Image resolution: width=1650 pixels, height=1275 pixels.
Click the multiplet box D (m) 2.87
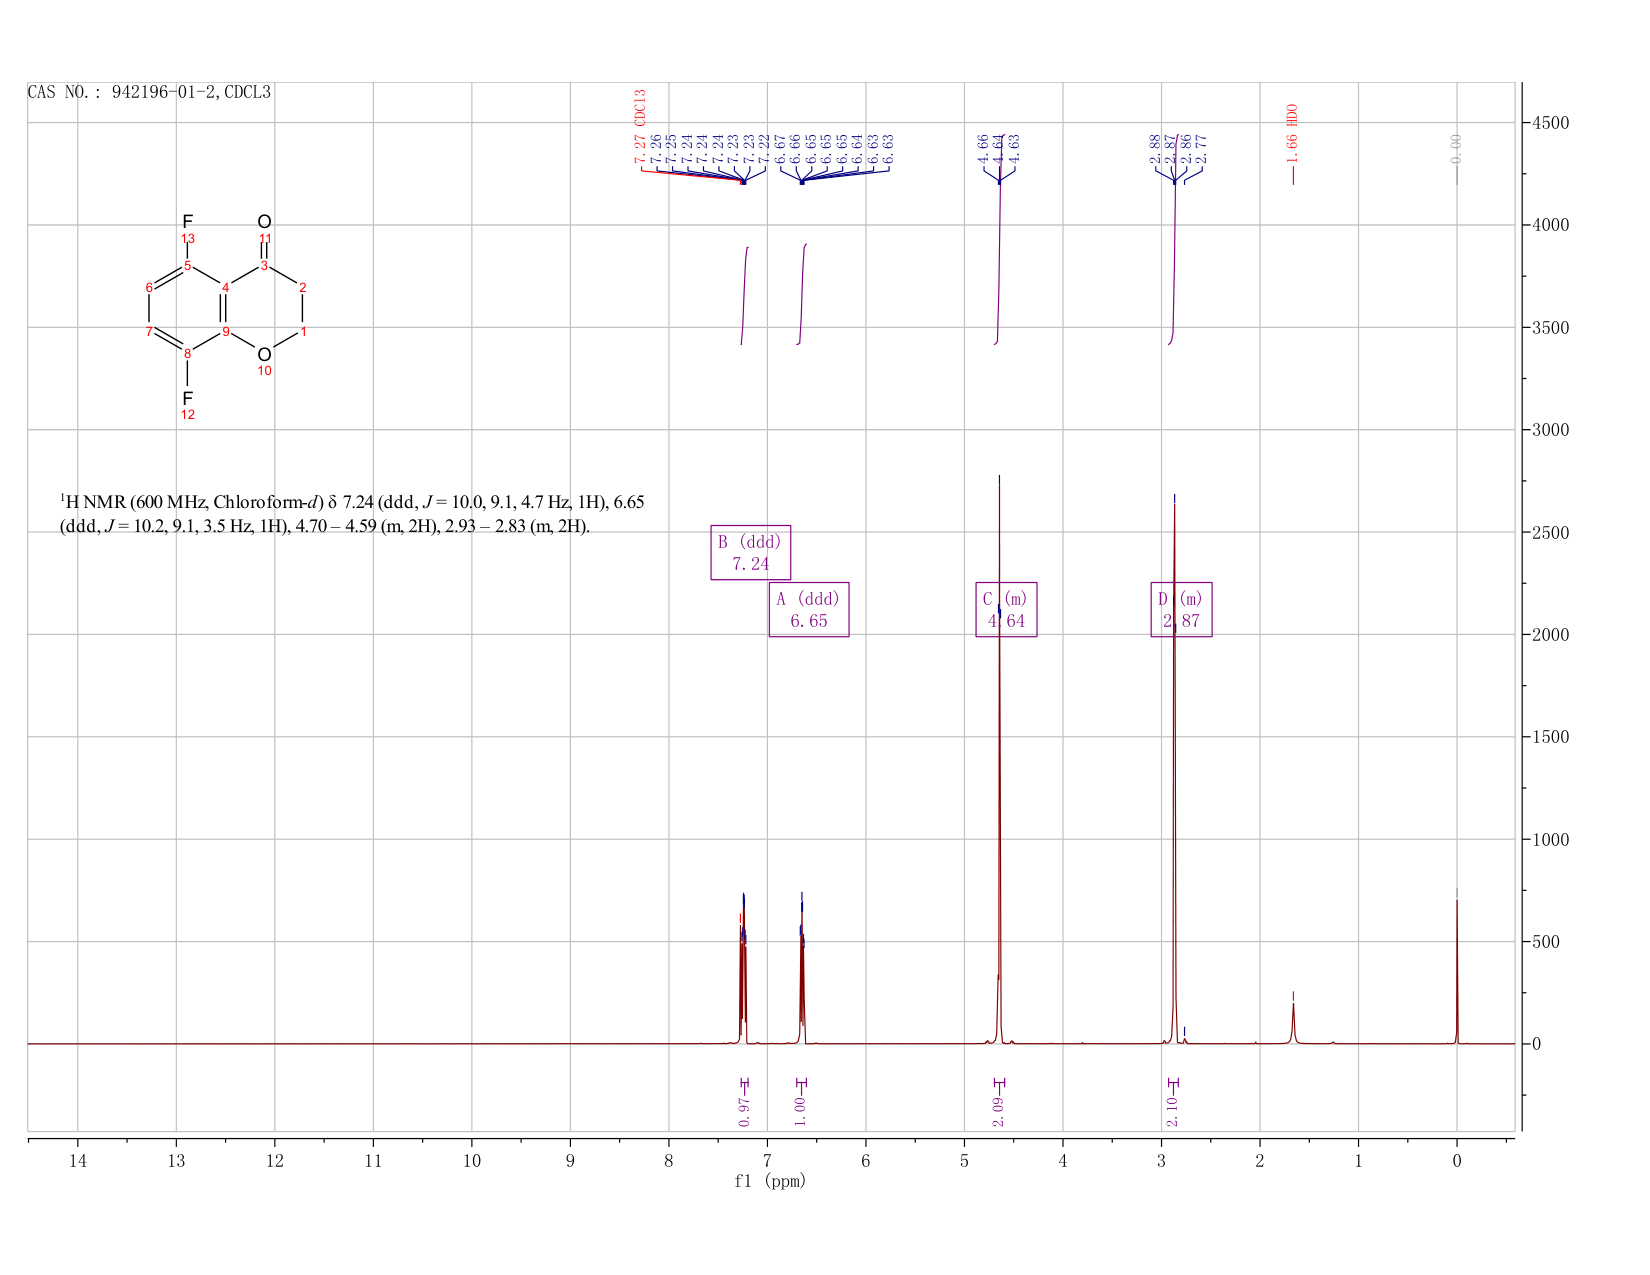tap(1181, 609)
